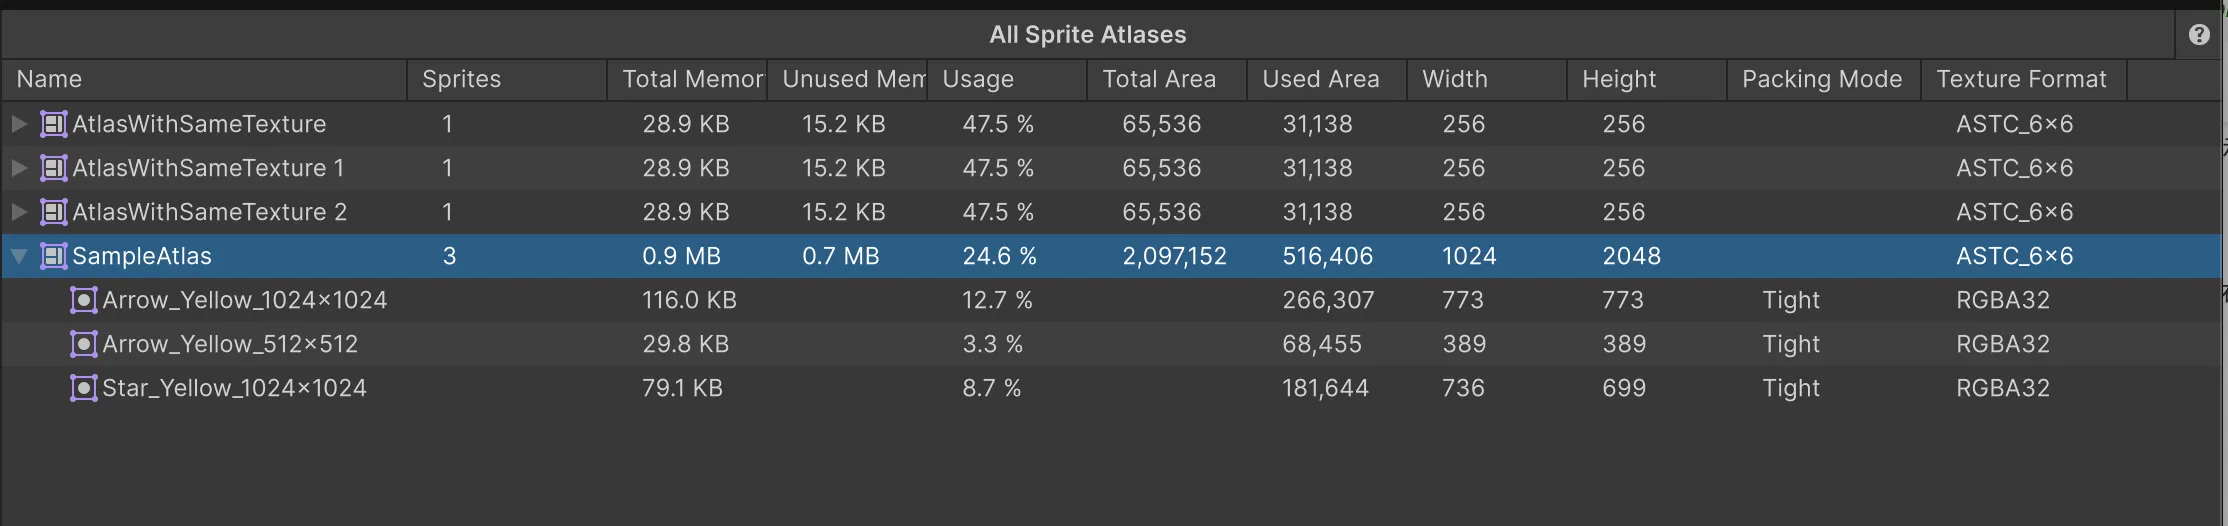2228x526 pixels.
Task: Click the Total Area column header
Action: point(1159,79)
